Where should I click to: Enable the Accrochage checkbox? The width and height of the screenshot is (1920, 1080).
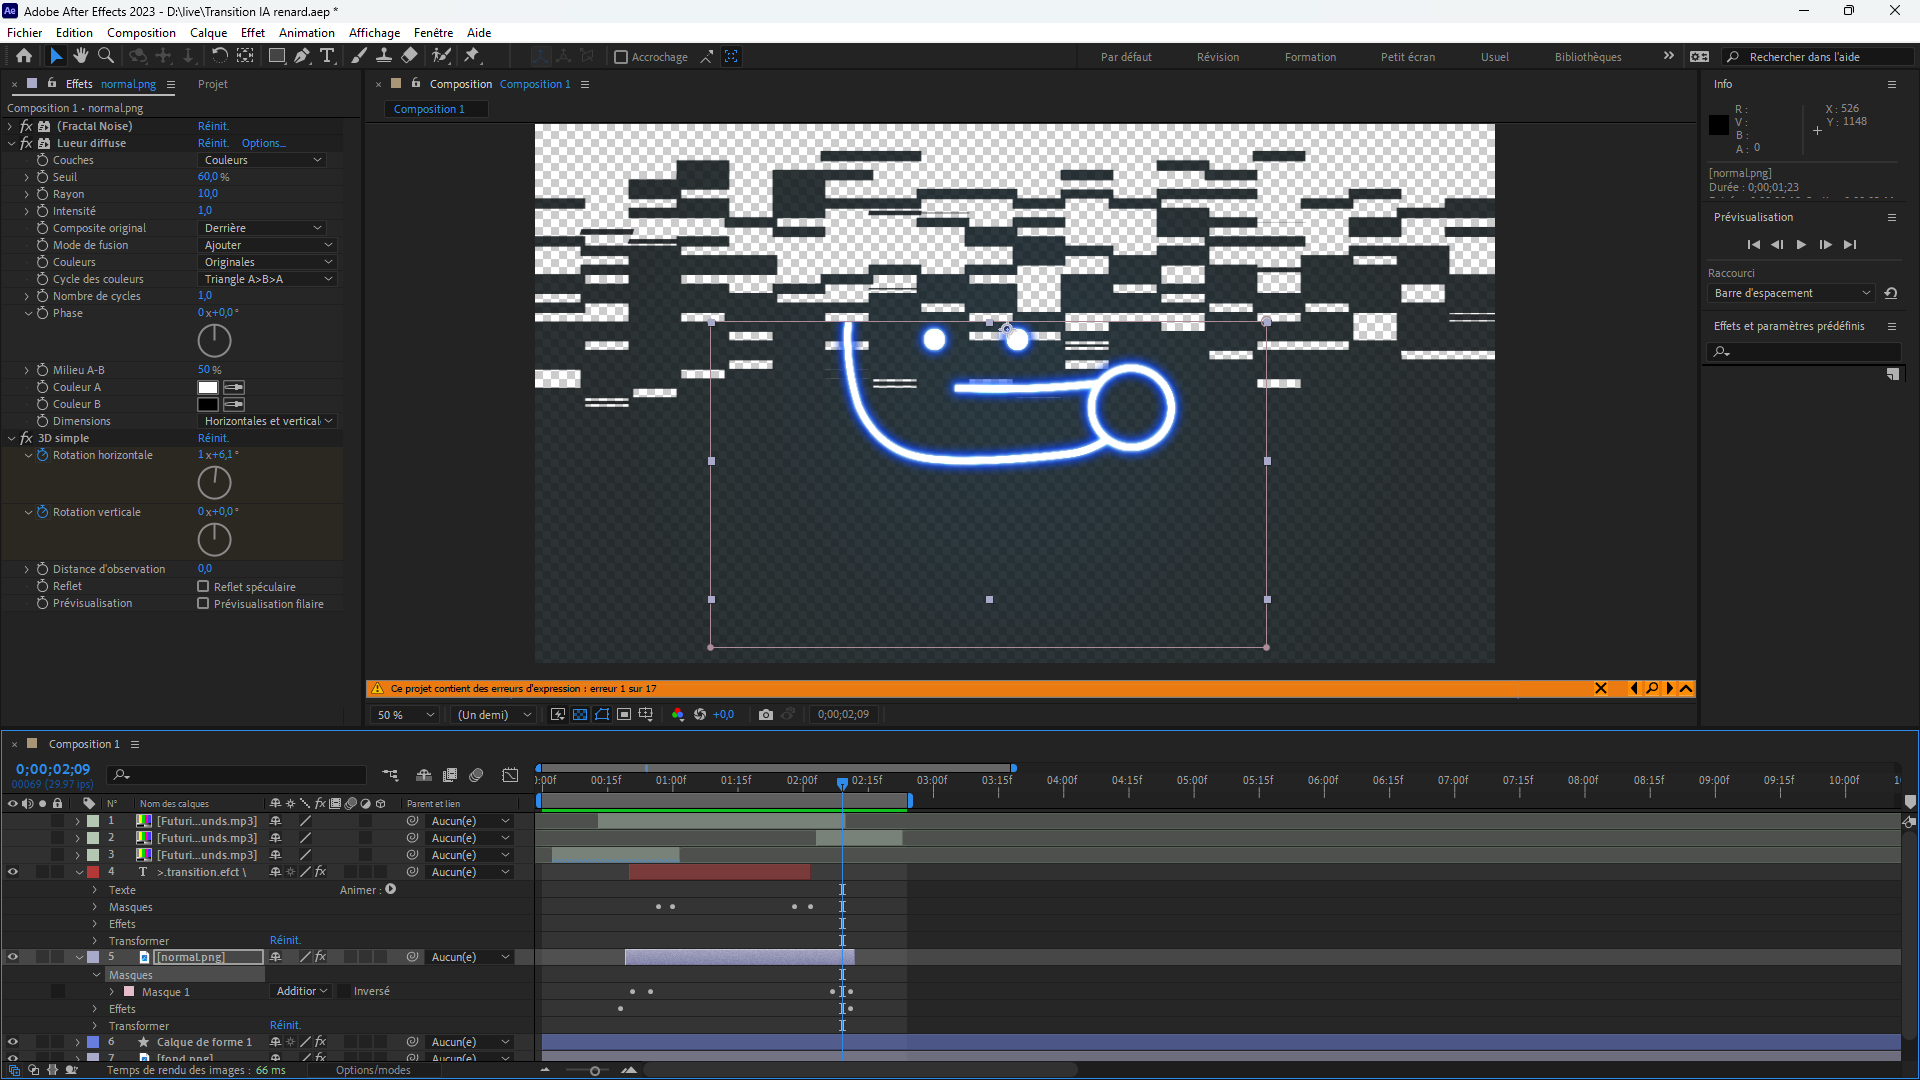pyautogui.click(x=621, y=57)
